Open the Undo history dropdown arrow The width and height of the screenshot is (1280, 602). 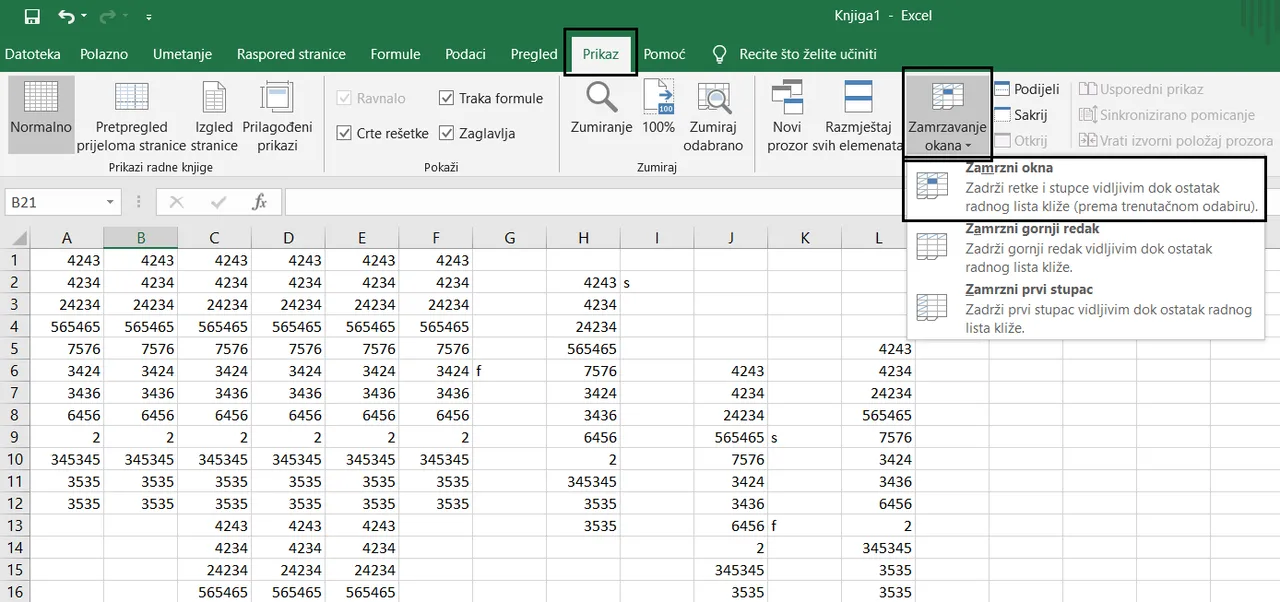84,17
